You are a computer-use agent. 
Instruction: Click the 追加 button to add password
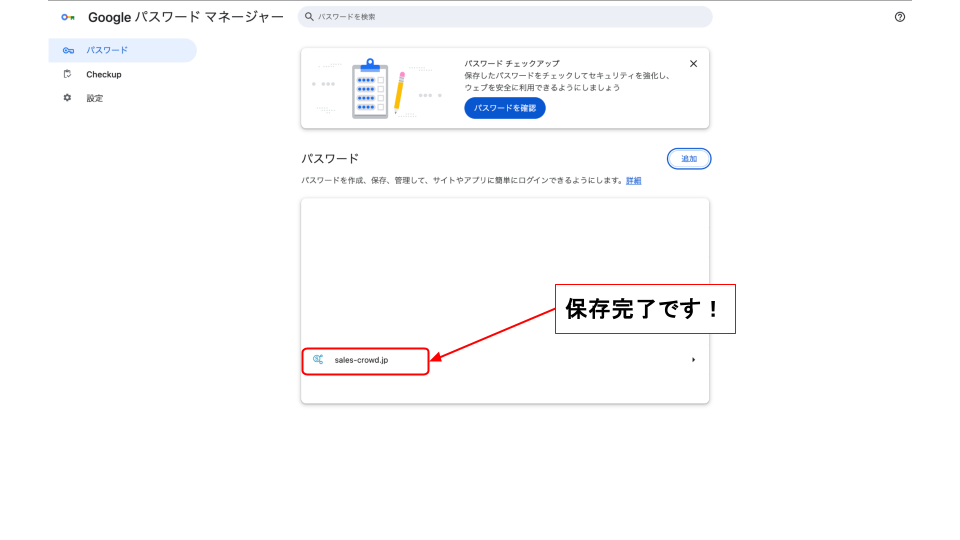(x=689, y=159)
